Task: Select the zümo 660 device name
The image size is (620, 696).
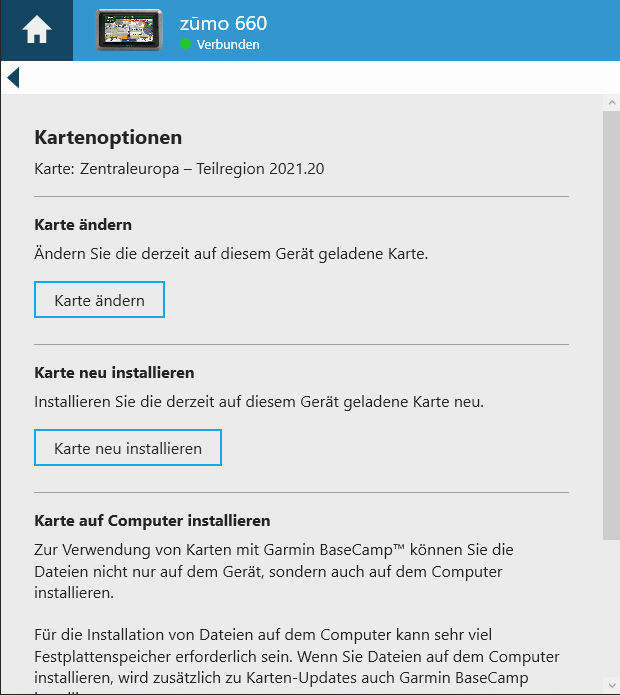Action: coord(223,23)
